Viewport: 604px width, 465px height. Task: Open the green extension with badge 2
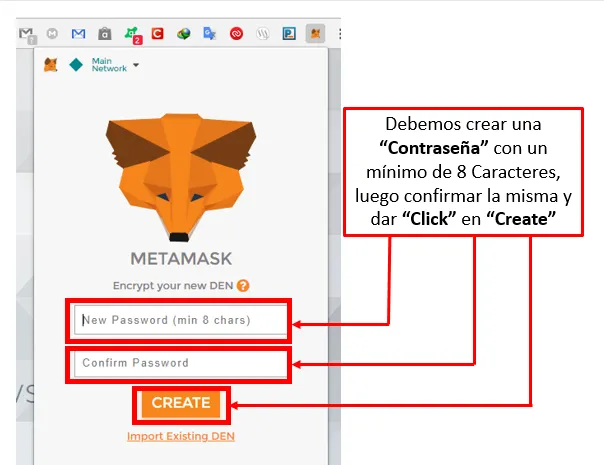click(133, 35)
